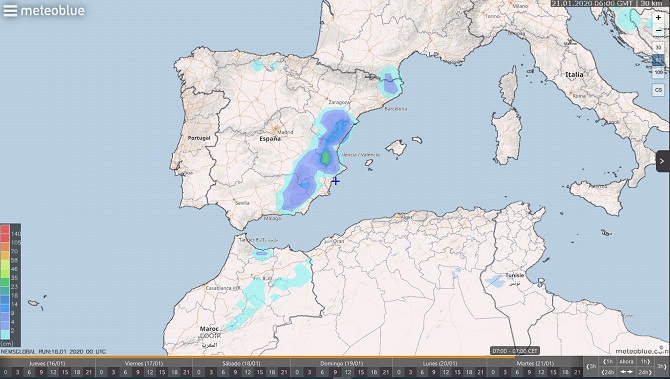Jump forward 24h in the timeline
The width and height of the screenshot is (670, 379).
click(x=645, y=372)
